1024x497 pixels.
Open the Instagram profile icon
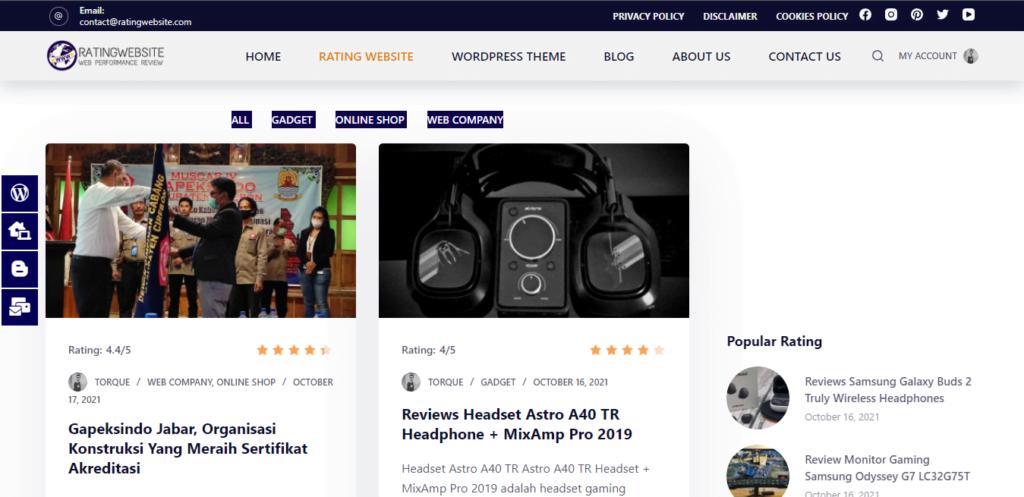891,14
